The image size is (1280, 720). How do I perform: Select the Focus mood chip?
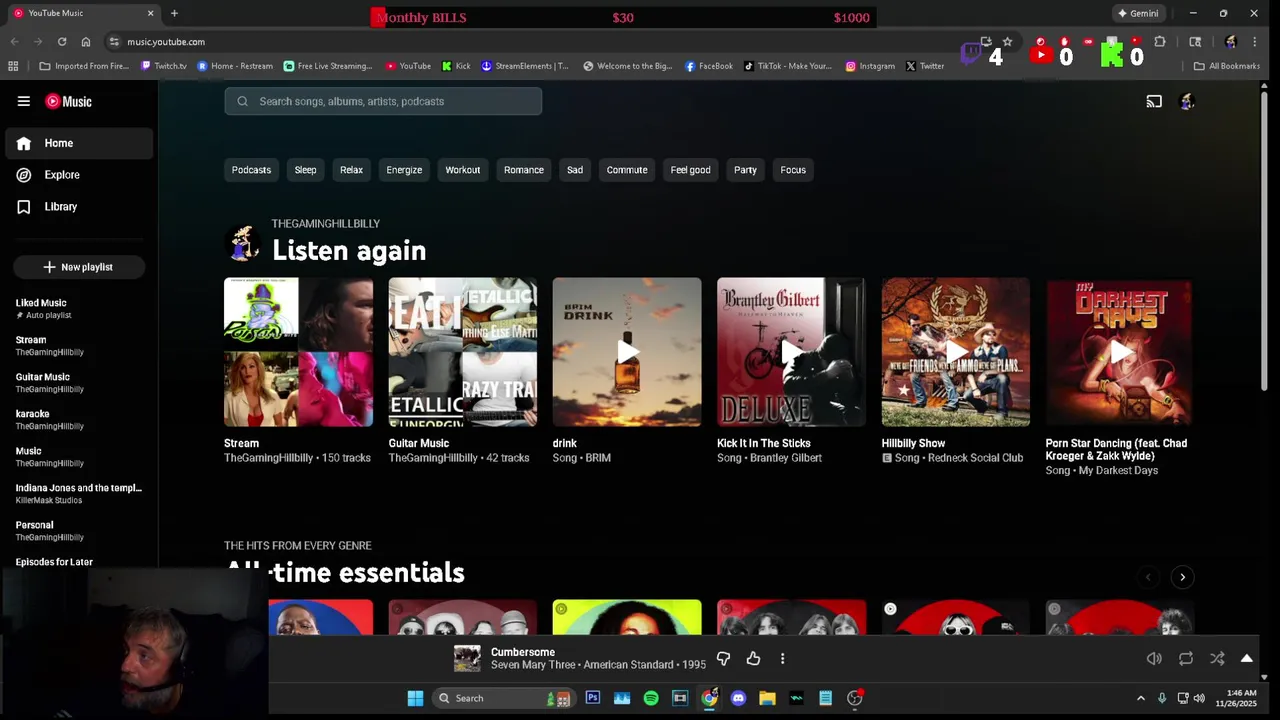pos(793,170)
